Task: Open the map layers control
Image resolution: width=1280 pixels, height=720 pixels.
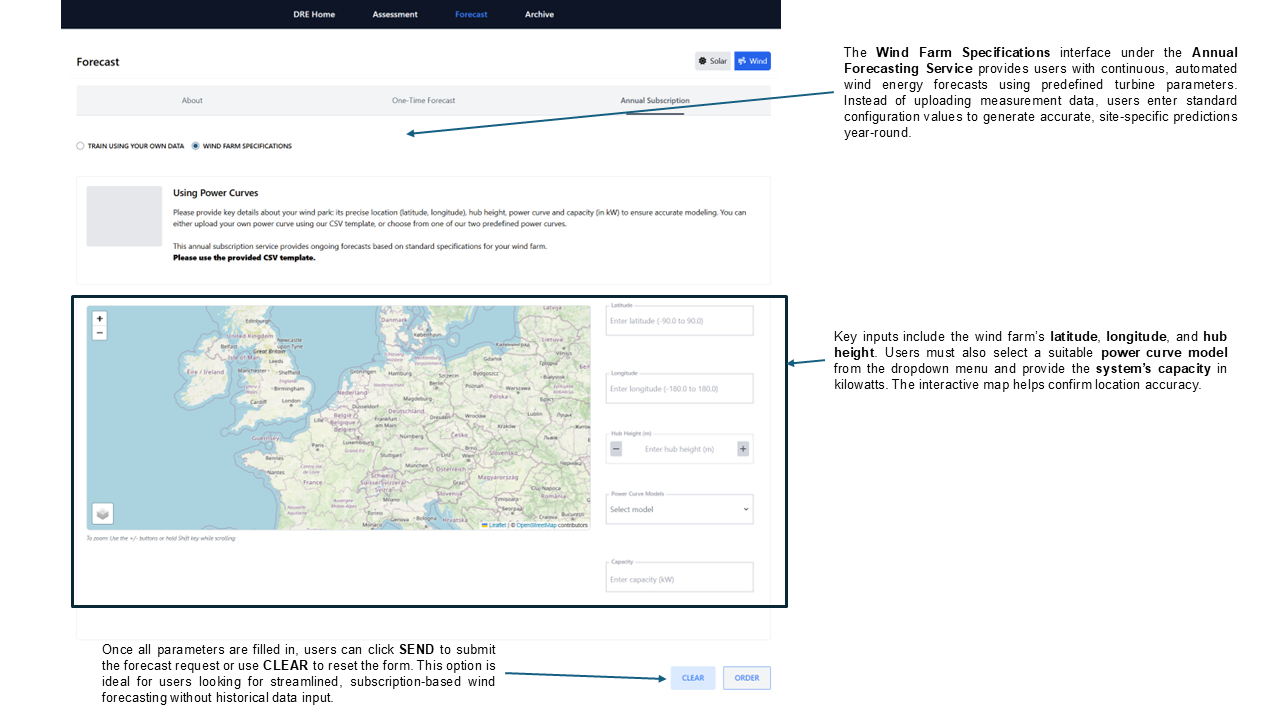Action: point(102,513)
